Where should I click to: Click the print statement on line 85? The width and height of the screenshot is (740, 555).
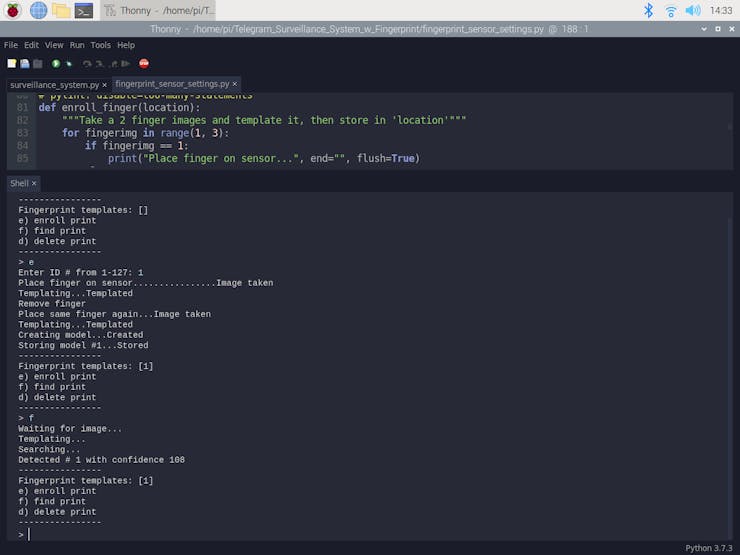[x=264, y=158]
